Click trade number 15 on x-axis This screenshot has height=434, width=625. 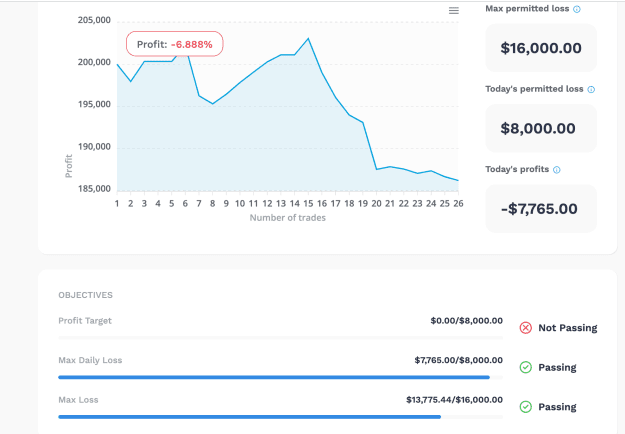(x=308, y=204)
